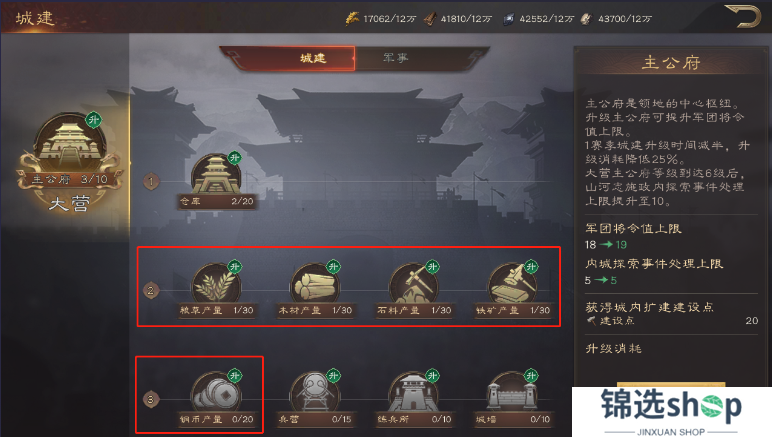Select the 木材产量 wood production icon
Screen dimensions: 772x437
click(315, 283)
